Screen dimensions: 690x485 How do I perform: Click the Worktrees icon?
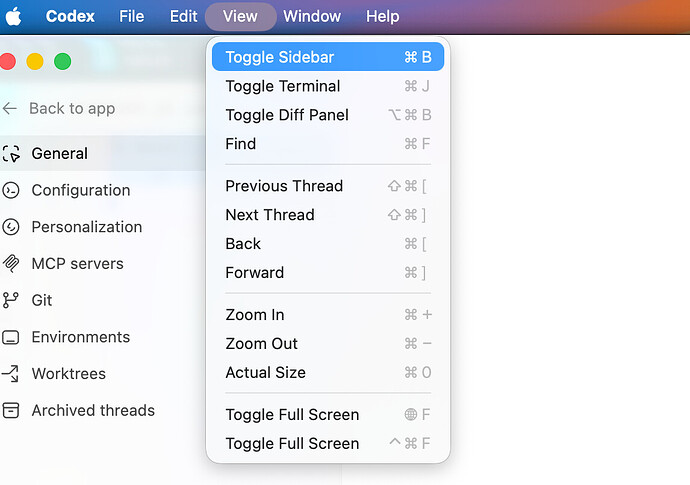pos(11,374)
